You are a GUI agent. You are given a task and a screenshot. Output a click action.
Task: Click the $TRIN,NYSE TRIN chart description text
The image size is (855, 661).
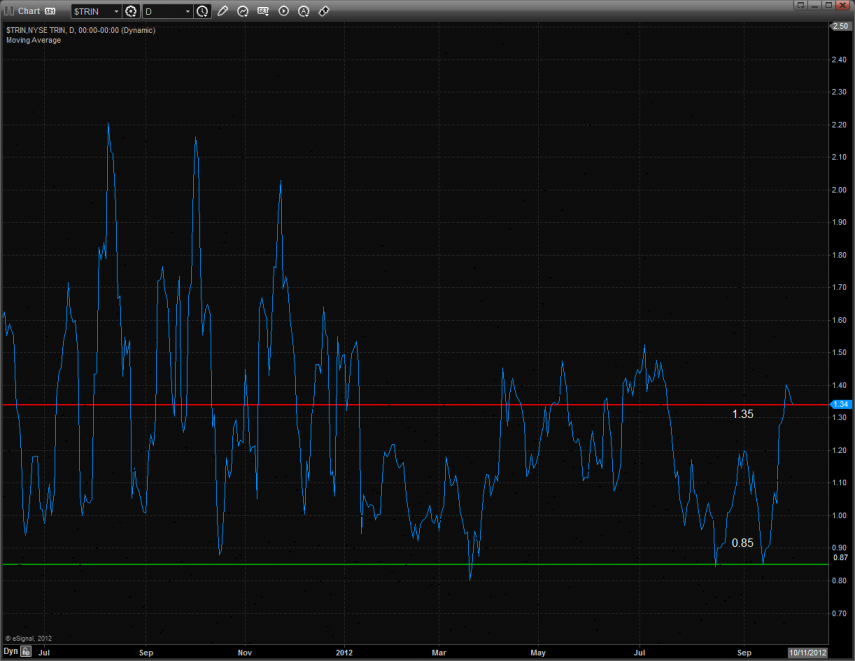(80, 31)
